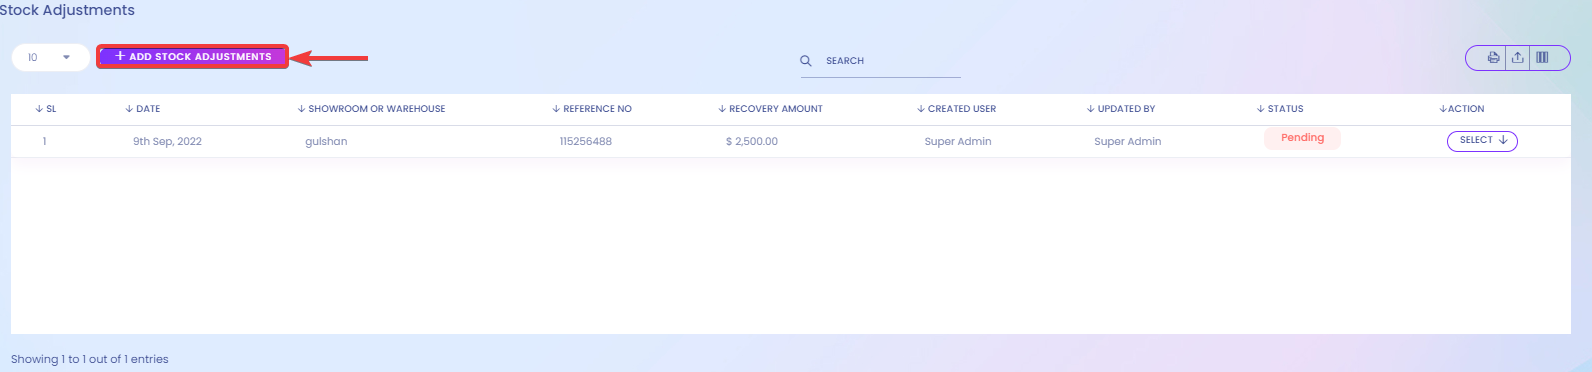Sort by Recovery Amount column
This screenshot has height=372, width=1592.
click(770, 109)
